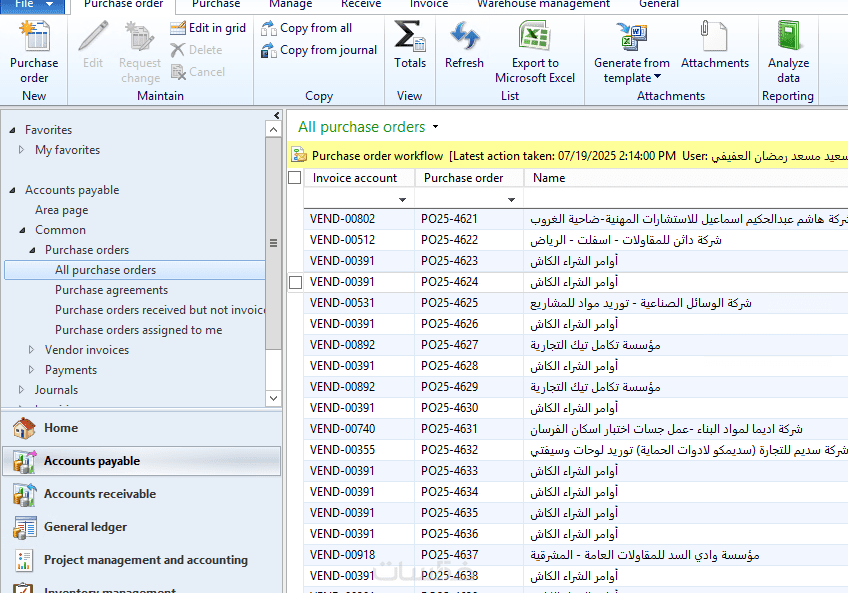Open the File menu
848x593 pixels.
pos(33,4)
